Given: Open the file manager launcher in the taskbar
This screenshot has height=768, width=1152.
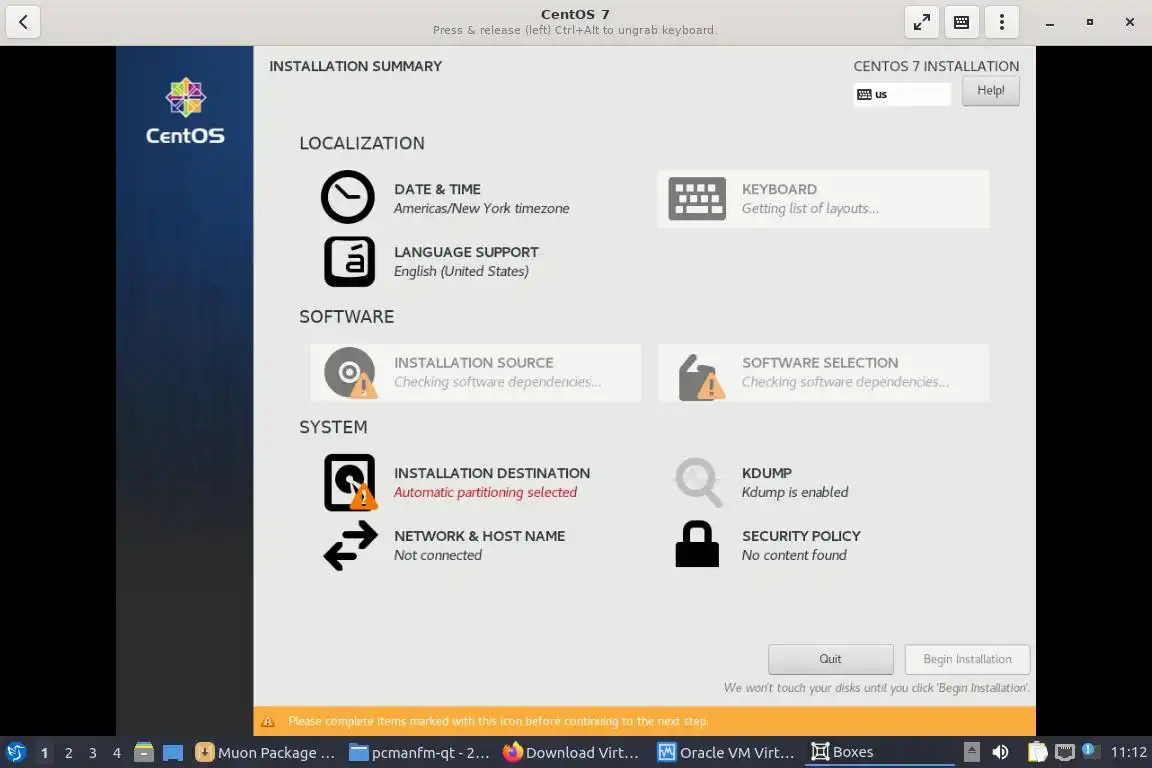Looking at the screenshot, I should pyautogui.click(x=144, y=752).
